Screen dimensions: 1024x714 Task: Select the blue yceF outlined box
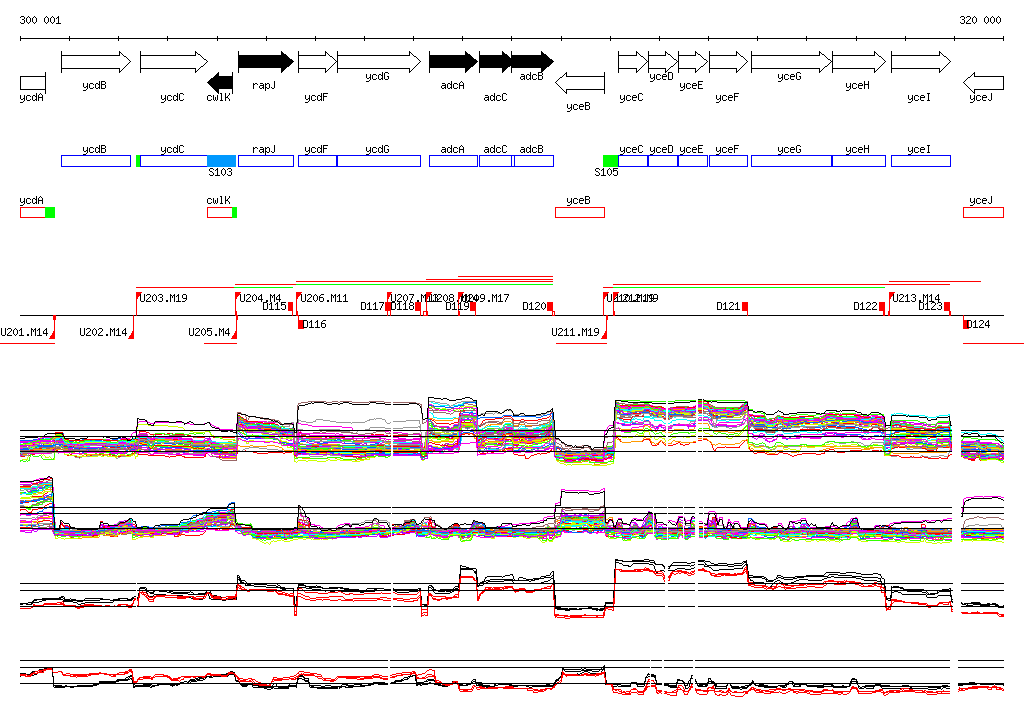point(728,161)
